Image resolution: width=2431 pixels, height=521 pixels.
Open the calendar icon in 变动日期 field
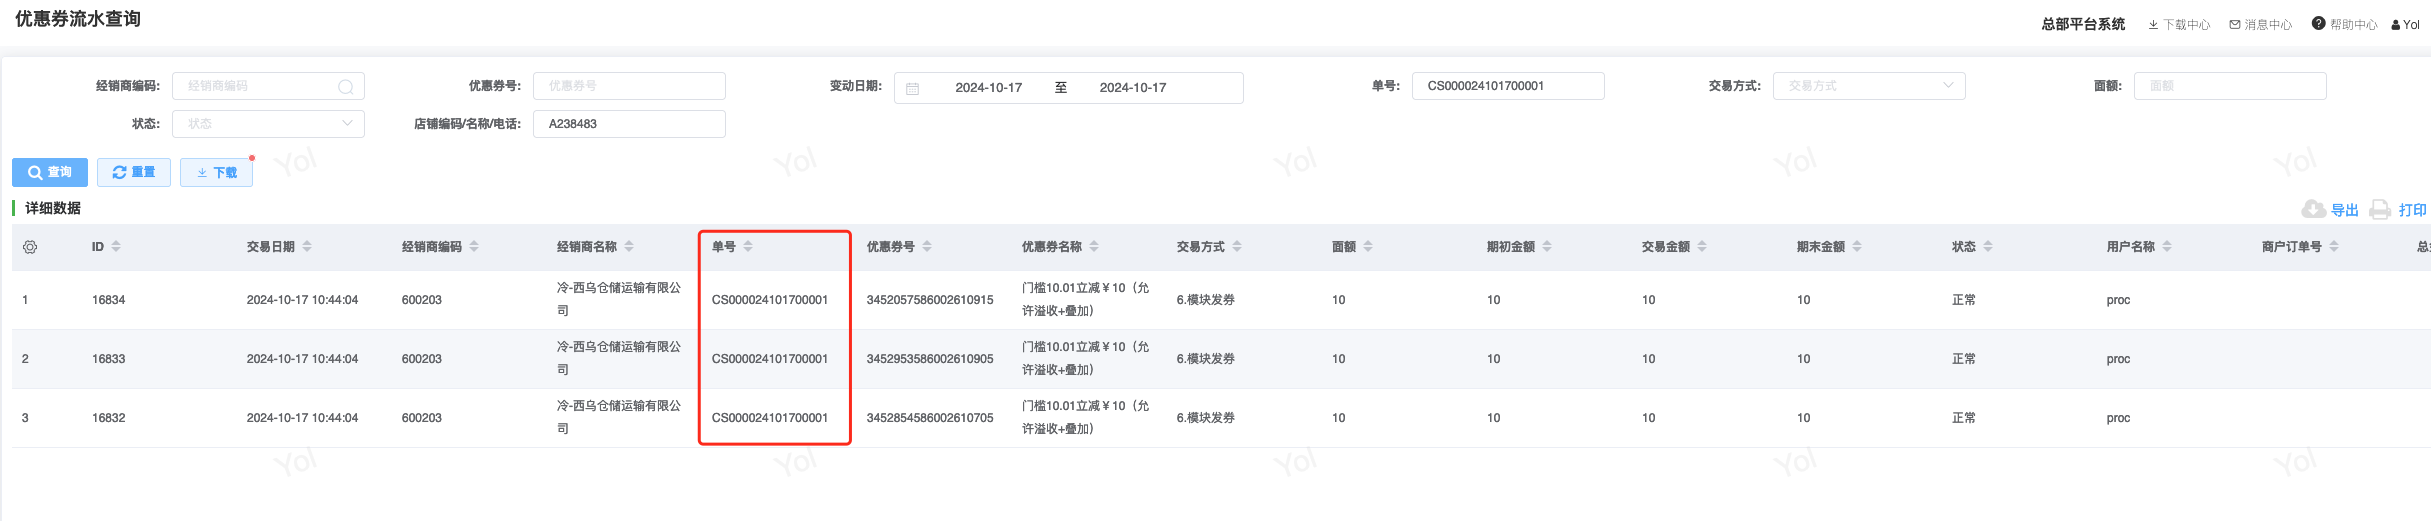pyautogui.click(x=912, y=88)
